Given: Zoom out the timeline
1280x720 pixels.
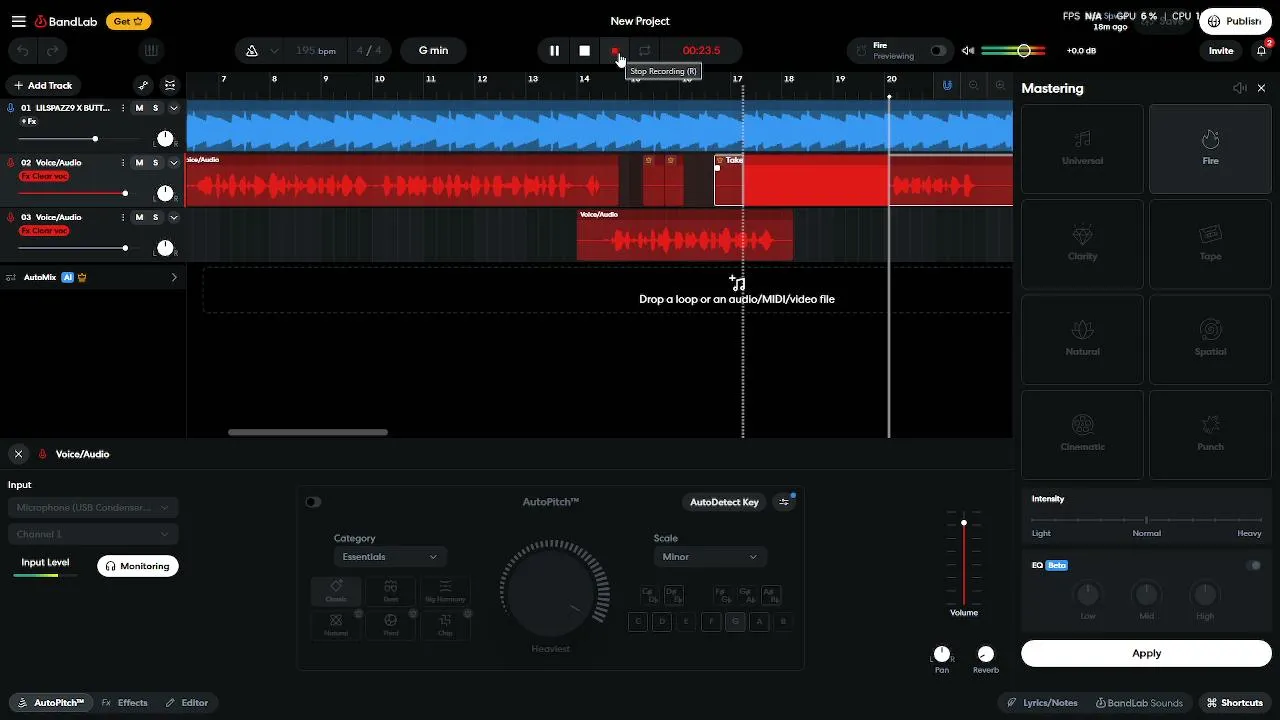Looking at the screenshot, I should [973, 86].
